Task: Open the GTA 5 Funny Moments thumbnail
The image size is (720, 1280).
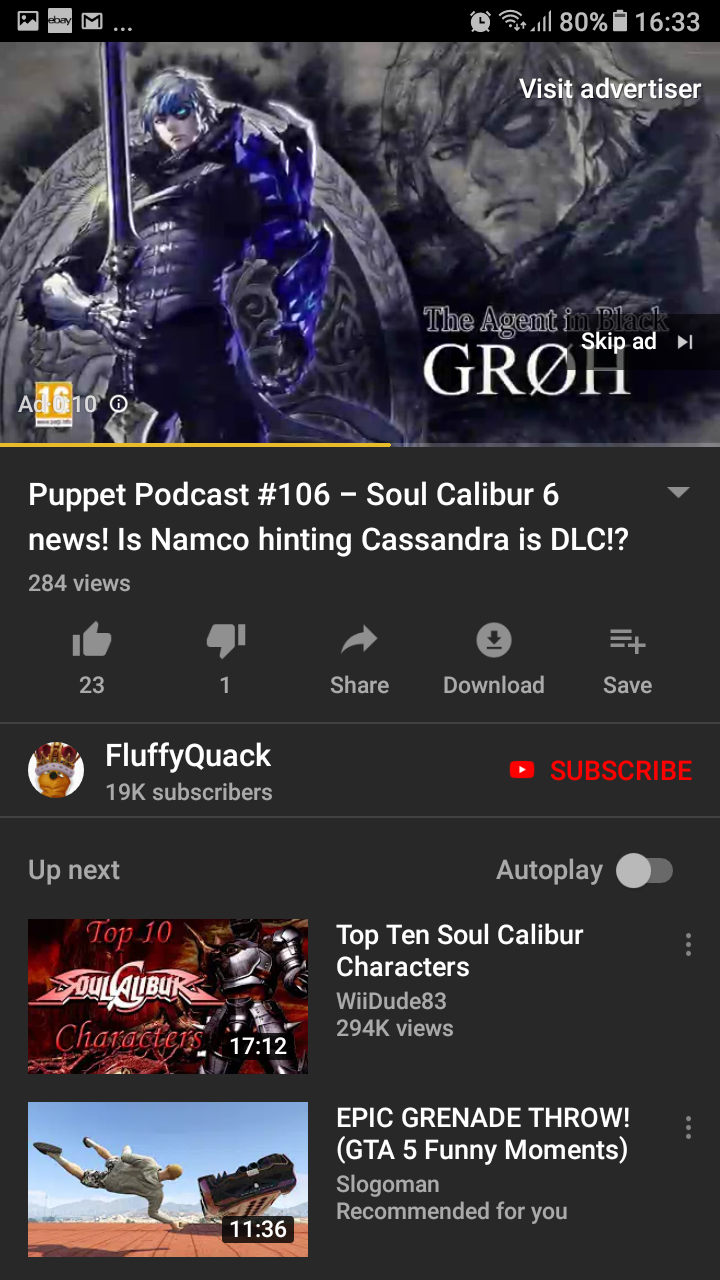Action: [x=168, y=1179]
